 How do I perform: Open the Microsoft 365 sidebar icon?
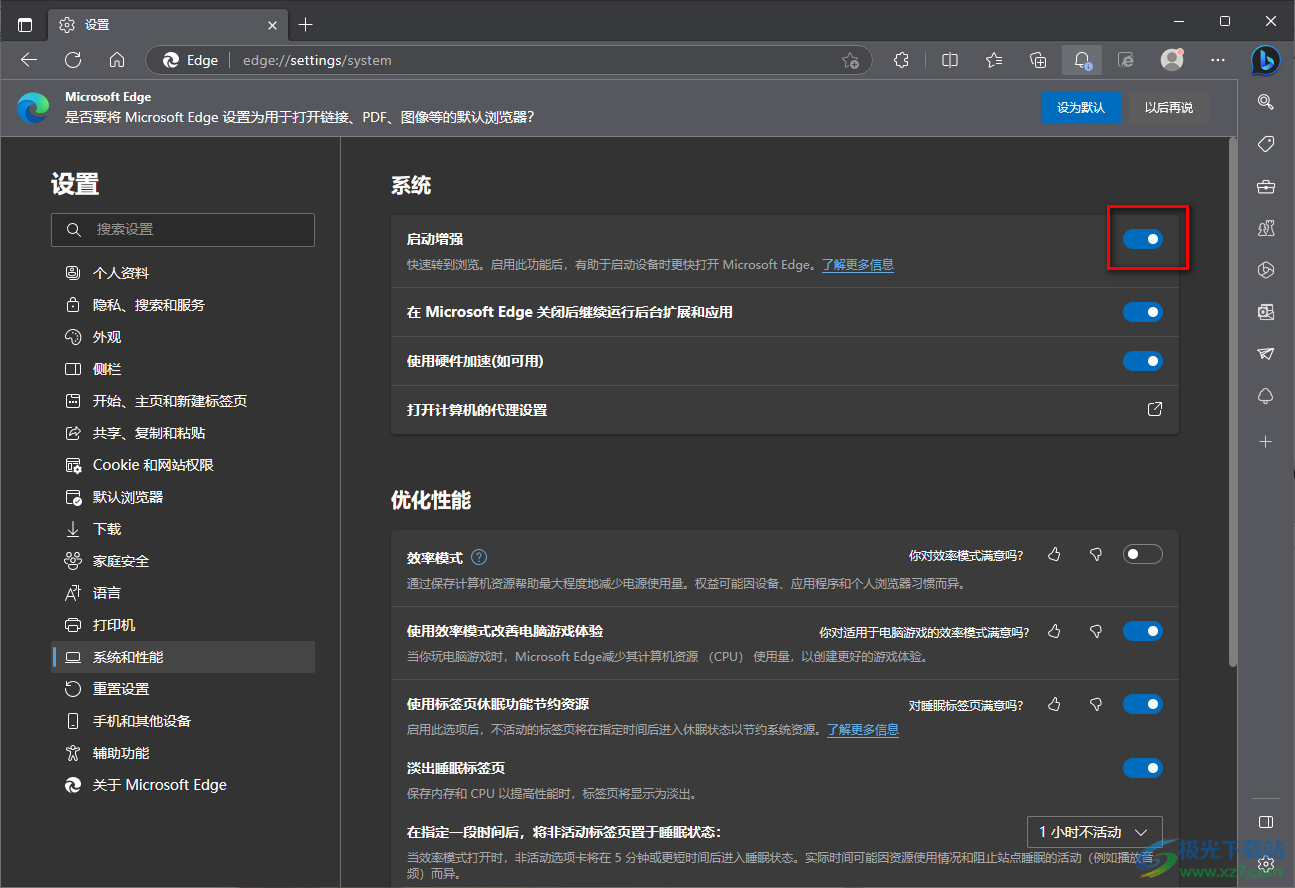pos(1266,270)
